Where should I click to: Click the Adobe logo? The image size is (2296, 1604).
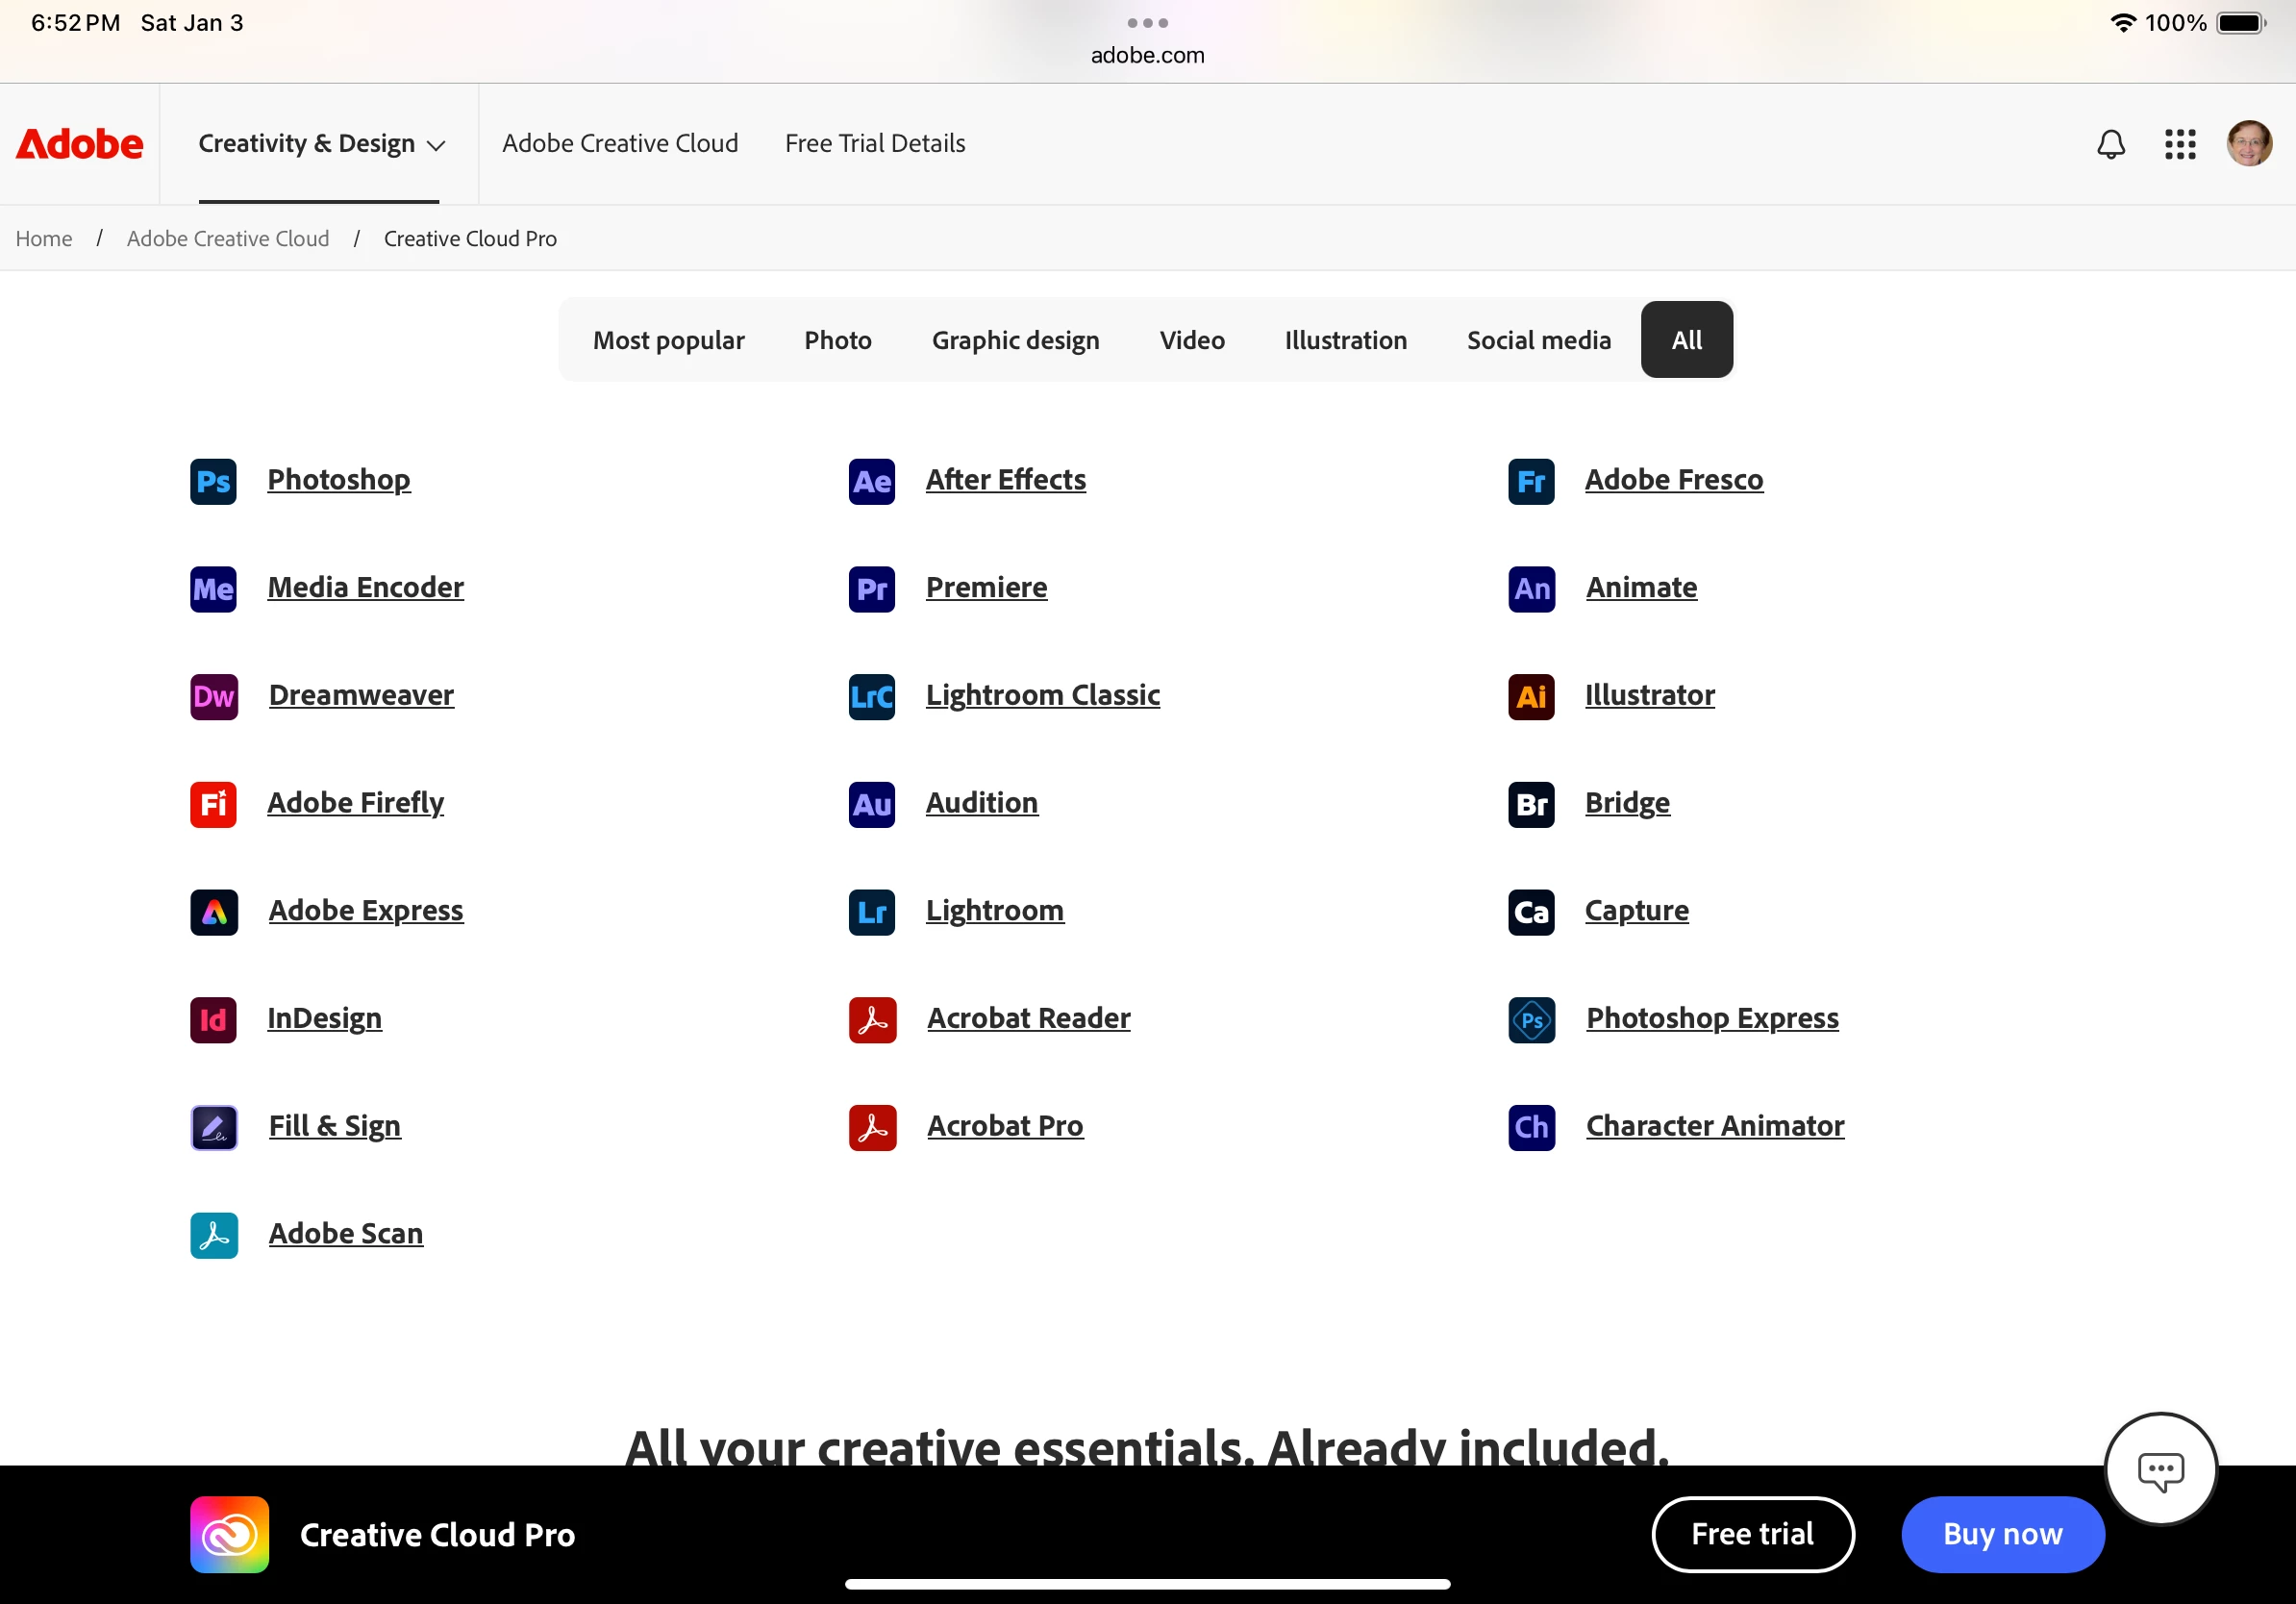point(79,144)
